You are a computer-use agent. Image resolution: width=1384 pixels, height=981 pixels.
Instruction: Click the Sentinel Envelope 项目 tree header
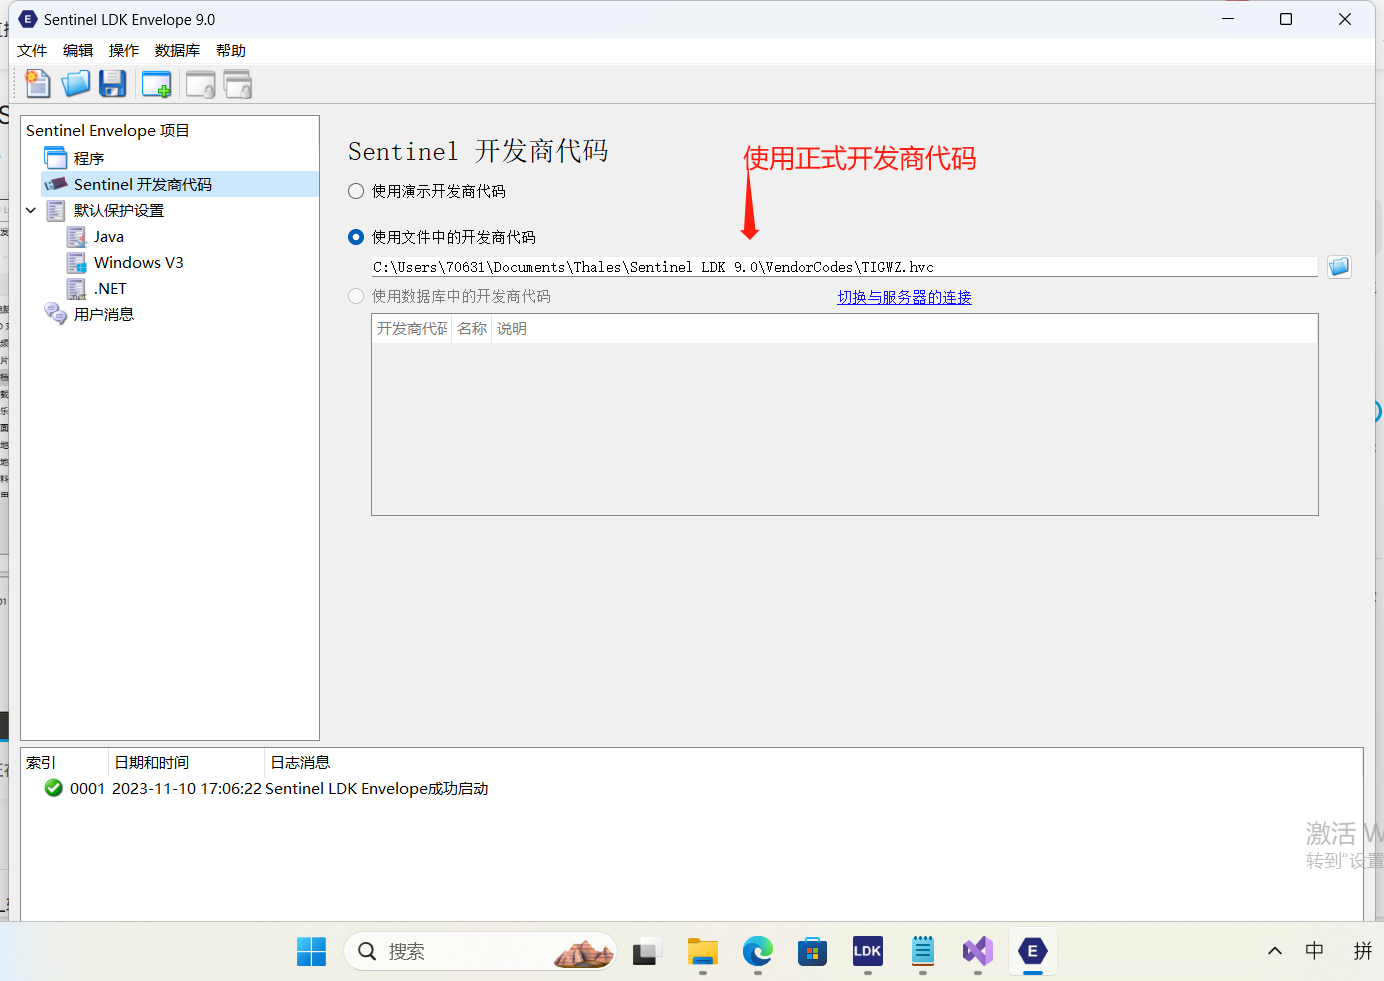[108, 130]
